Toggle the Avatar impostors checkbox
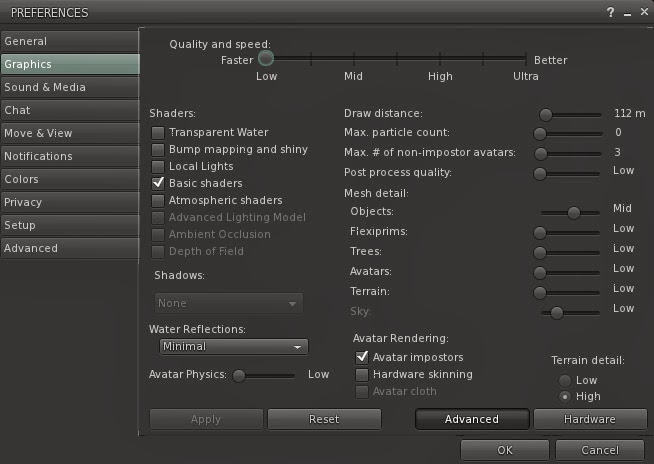This screenshot has width=654, height=464. (362, 357)
